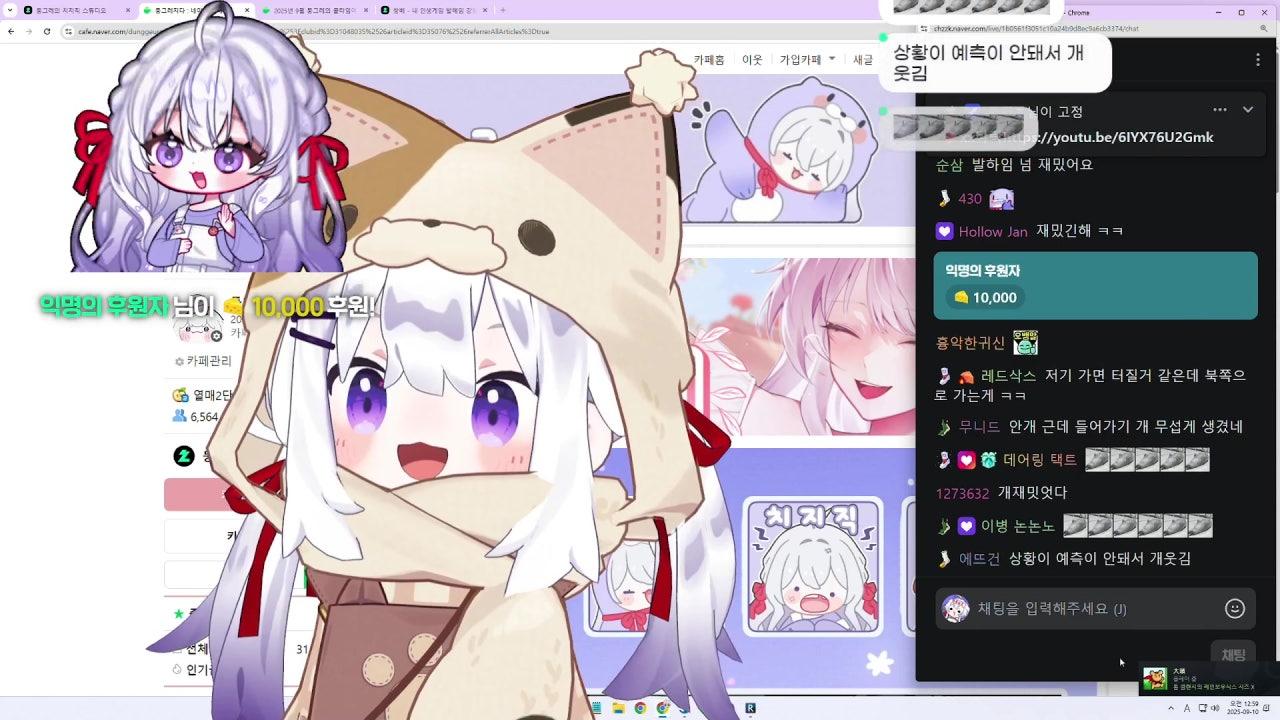Click the username 테어링 택트 in chat

pyautogui.click(x=1040, y=460)
